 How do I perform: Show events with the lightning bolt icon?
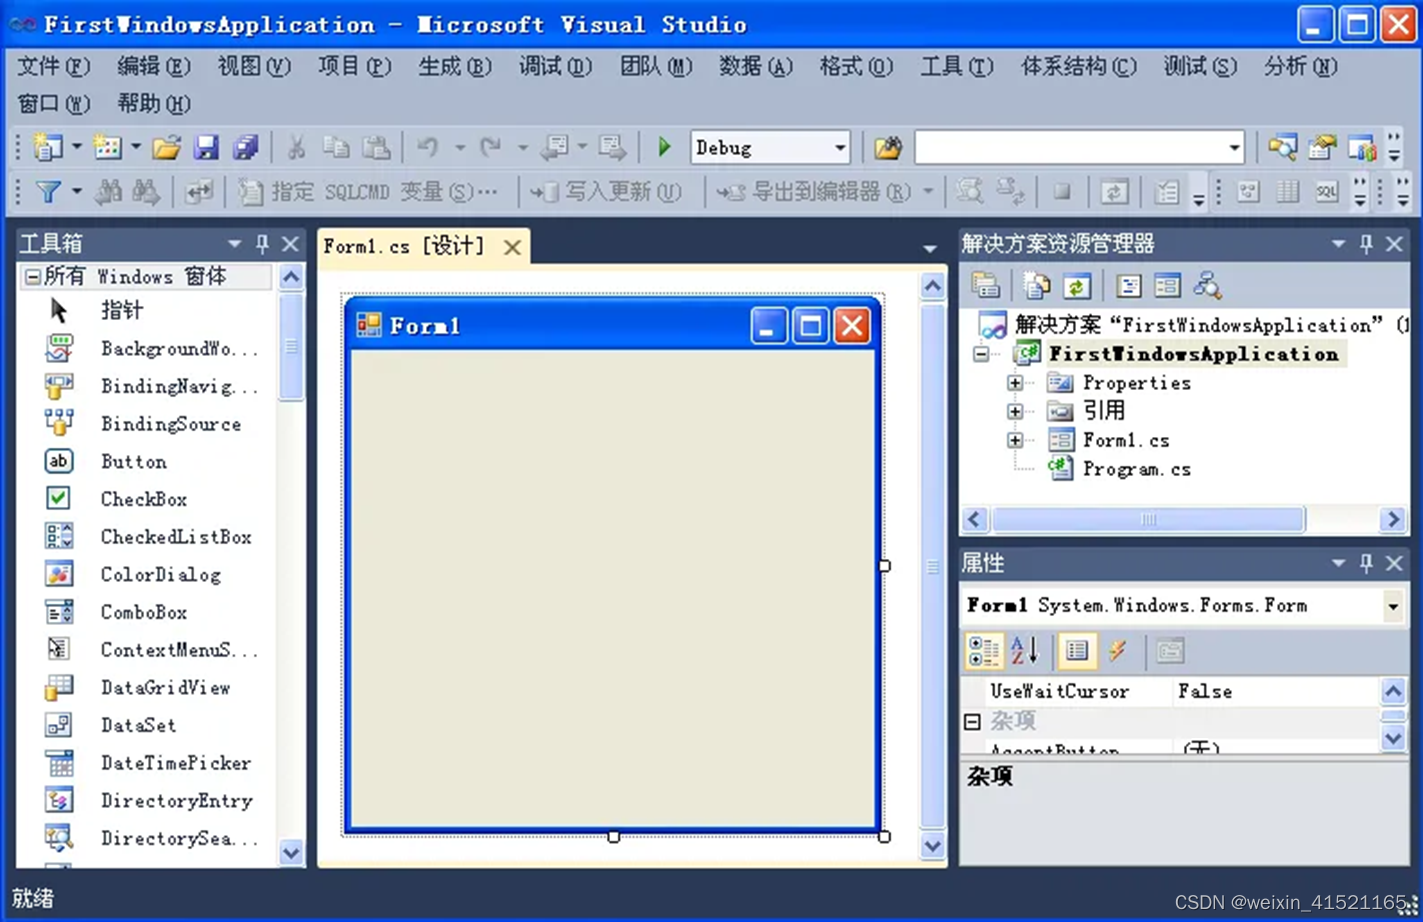(1118, 651)
